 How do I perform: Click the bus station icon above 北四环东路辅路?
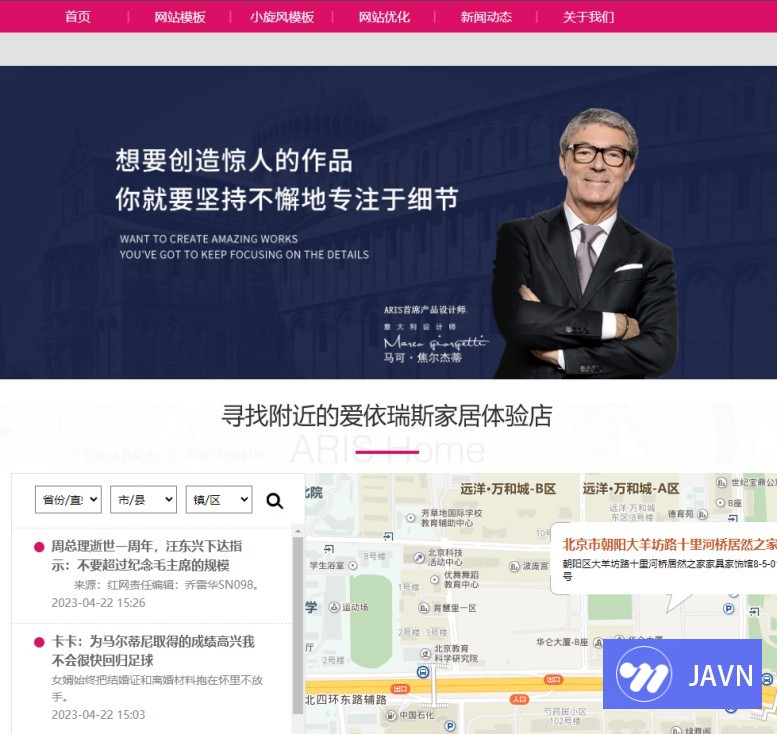click(423, 672)
